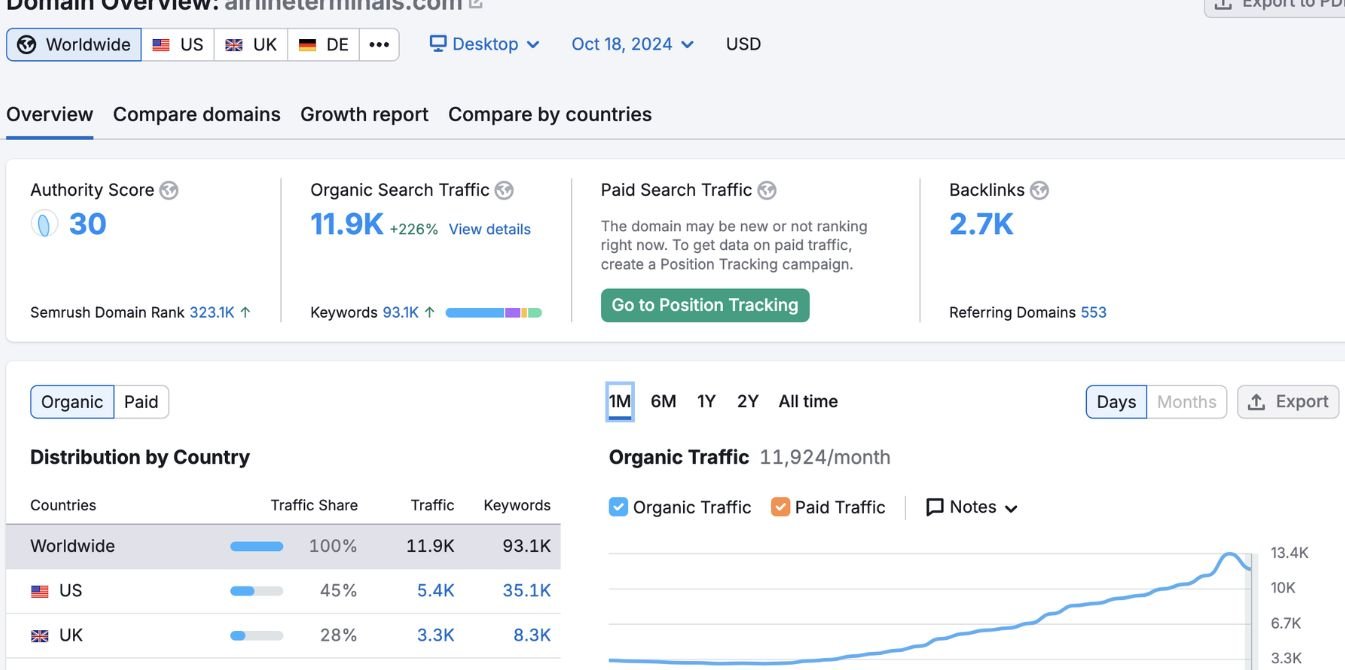Click the keywords distribution color bar
1345x670 pixels.
tap(493, 313)
